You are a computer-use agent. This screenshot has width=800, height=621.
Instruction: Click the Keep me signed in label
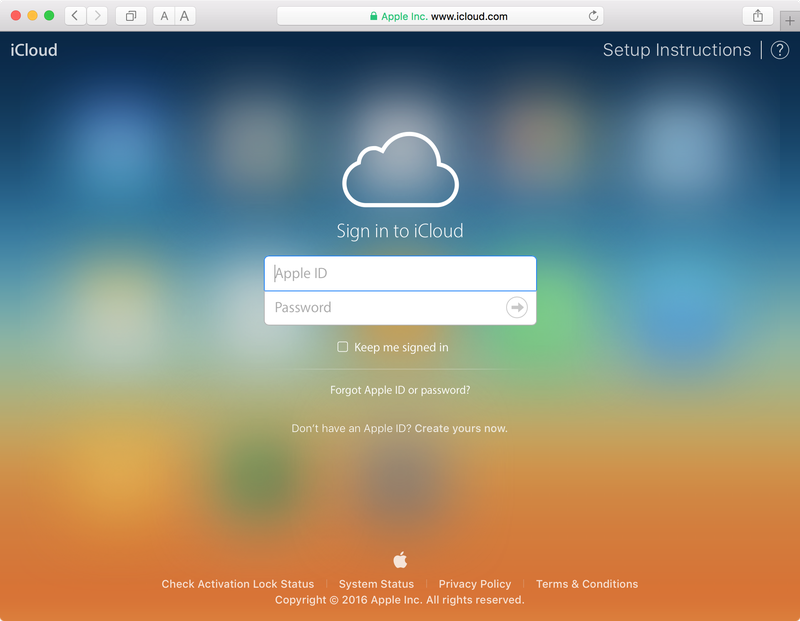point(401,347)
